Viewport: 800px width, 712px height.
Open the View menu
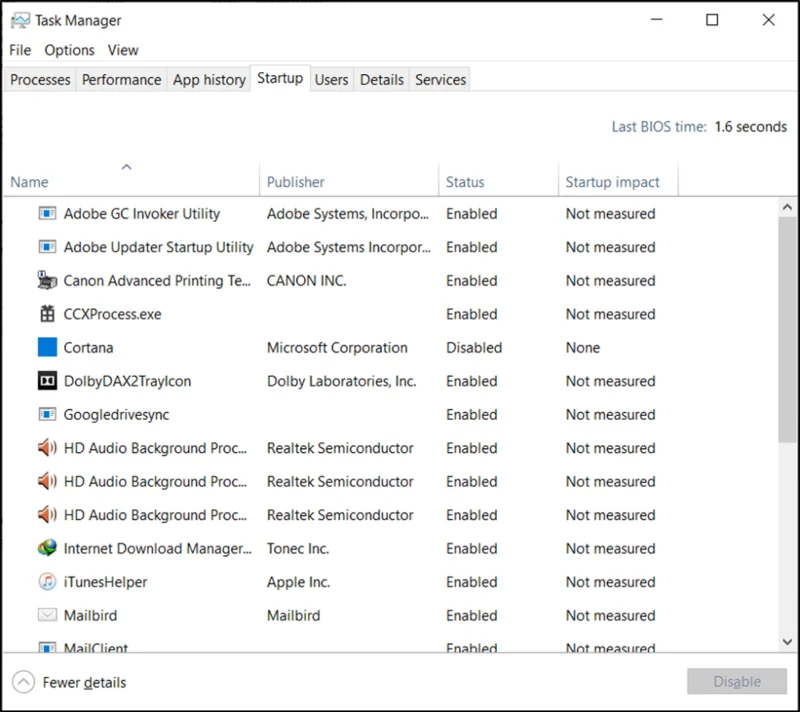[123, 50]
